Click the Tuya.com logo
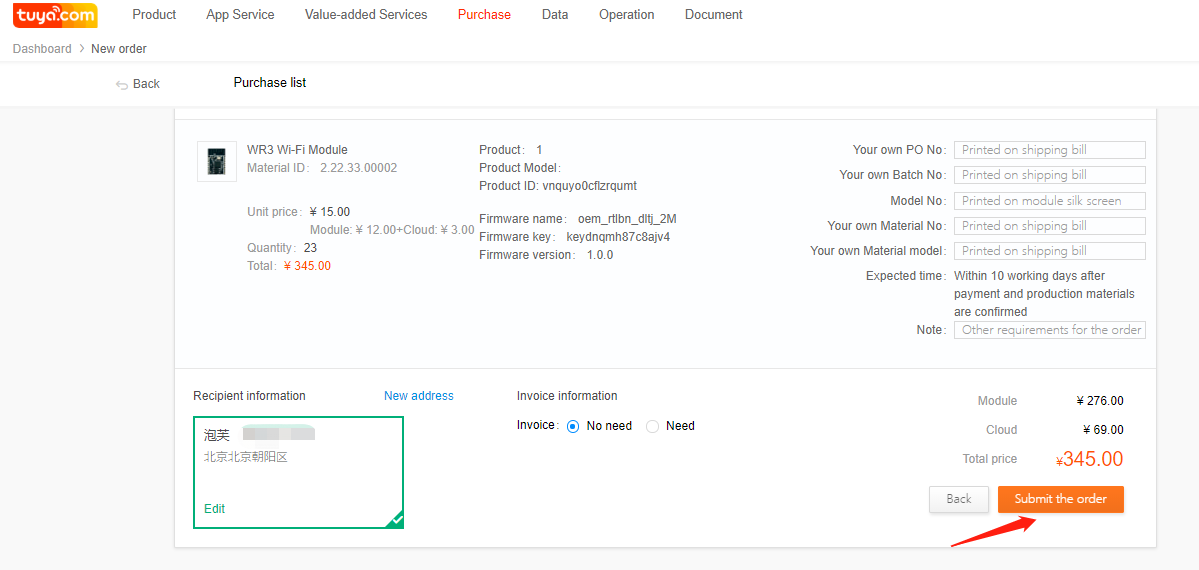 click(55, 15)
